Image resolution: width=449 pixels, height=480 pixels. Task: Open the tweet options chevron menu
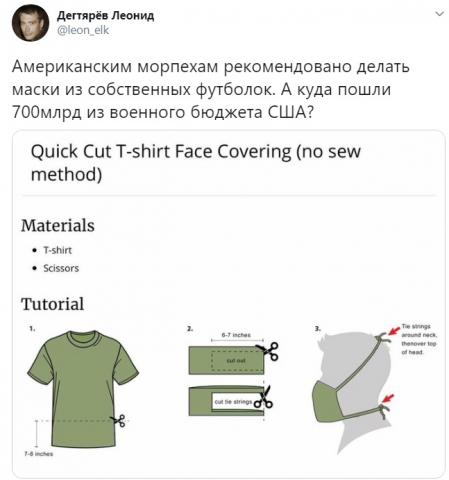(x=440, y=14)
